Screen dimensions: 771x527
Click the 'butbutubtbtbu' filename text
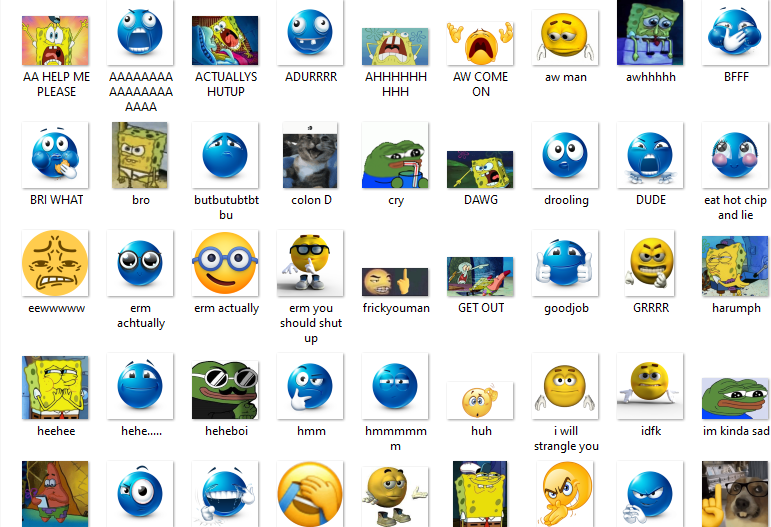226,207
